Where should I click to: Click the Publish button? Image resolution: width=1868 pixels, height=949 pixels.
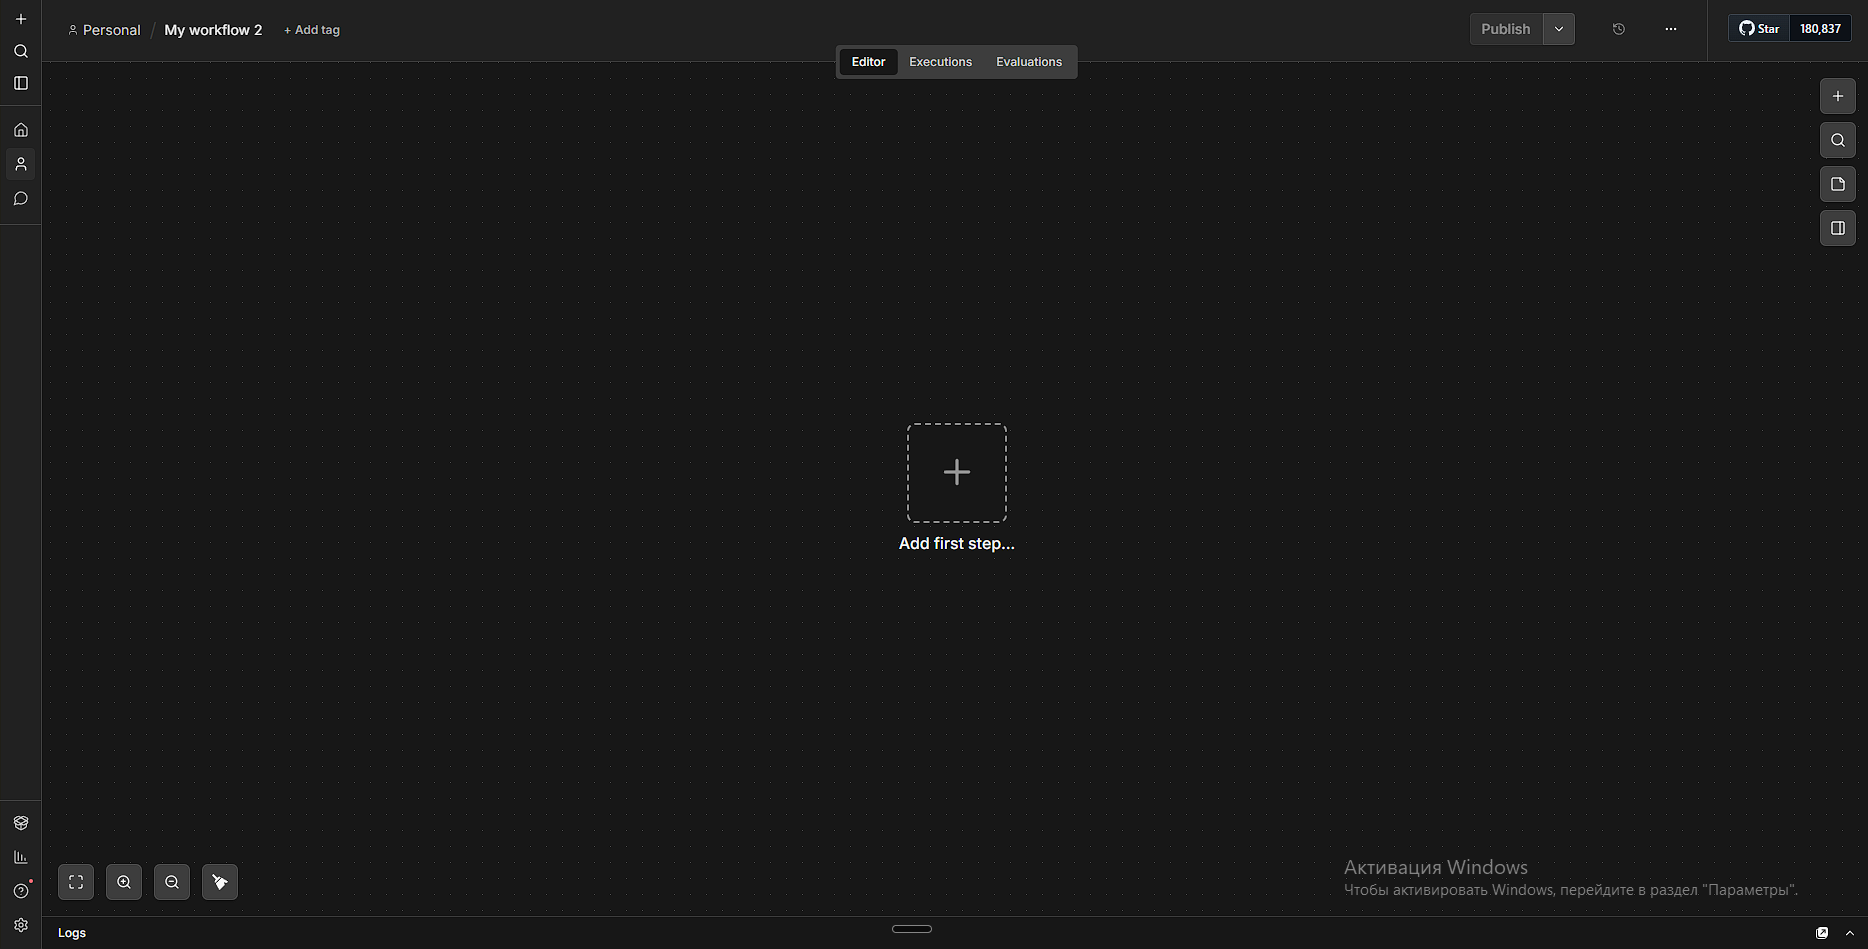point(1505,29)
